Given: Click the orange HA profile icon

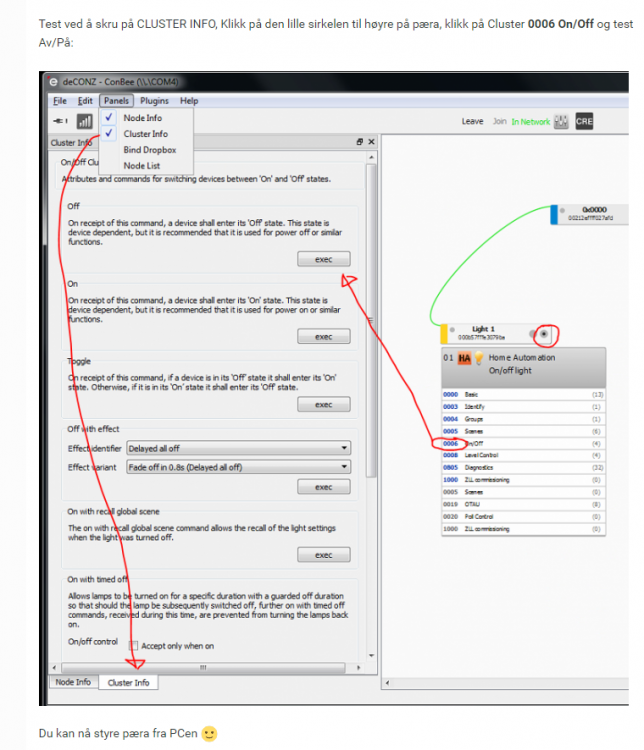Looking at the screenshot, I should click(464, 359).
